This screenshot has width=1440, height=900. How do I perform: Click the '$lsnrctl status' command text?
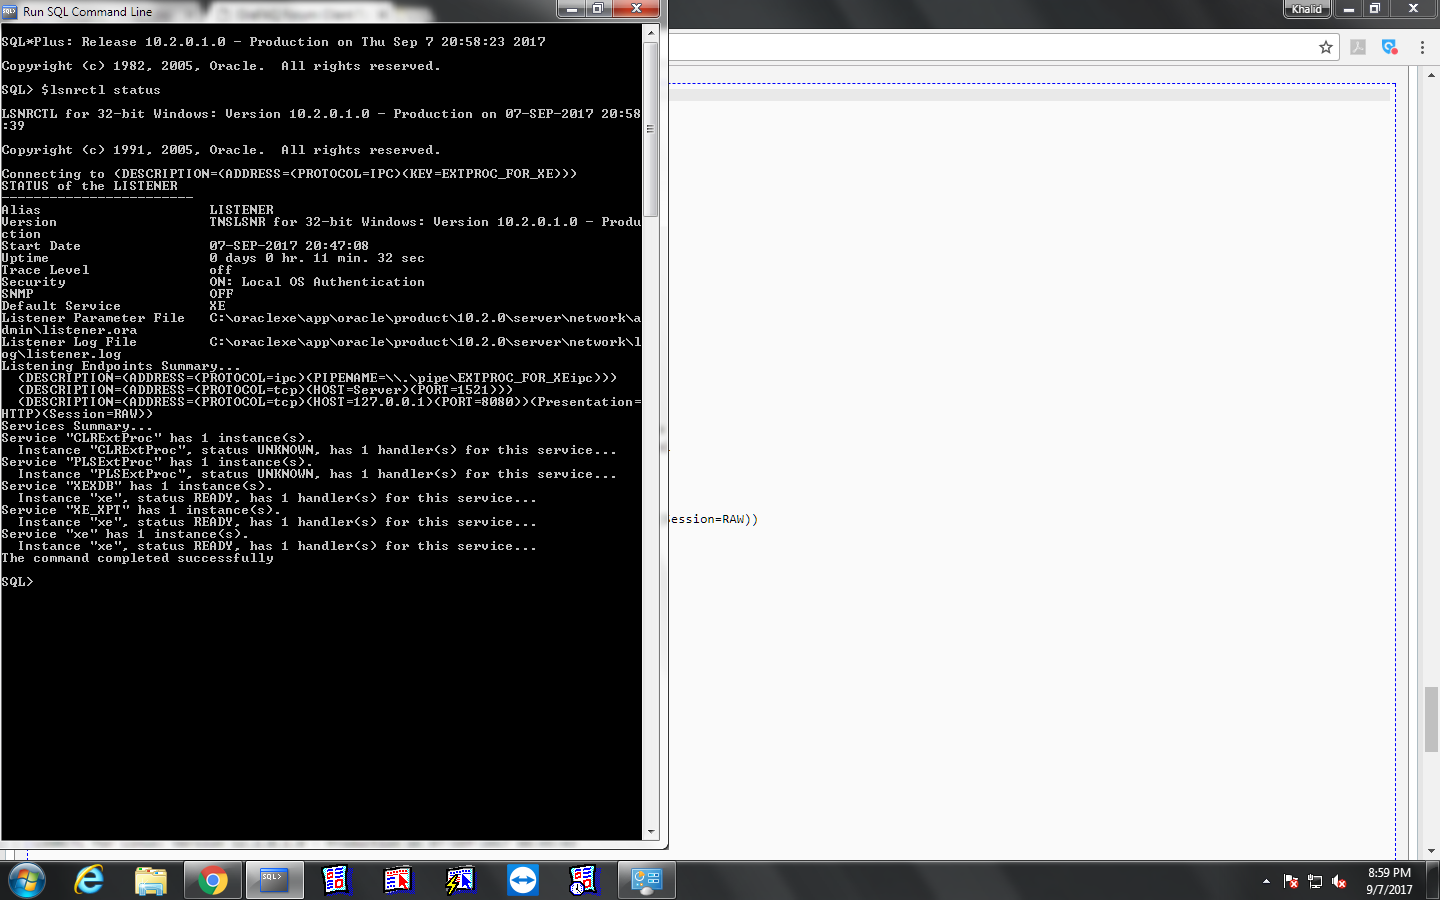tap(101, 90)
